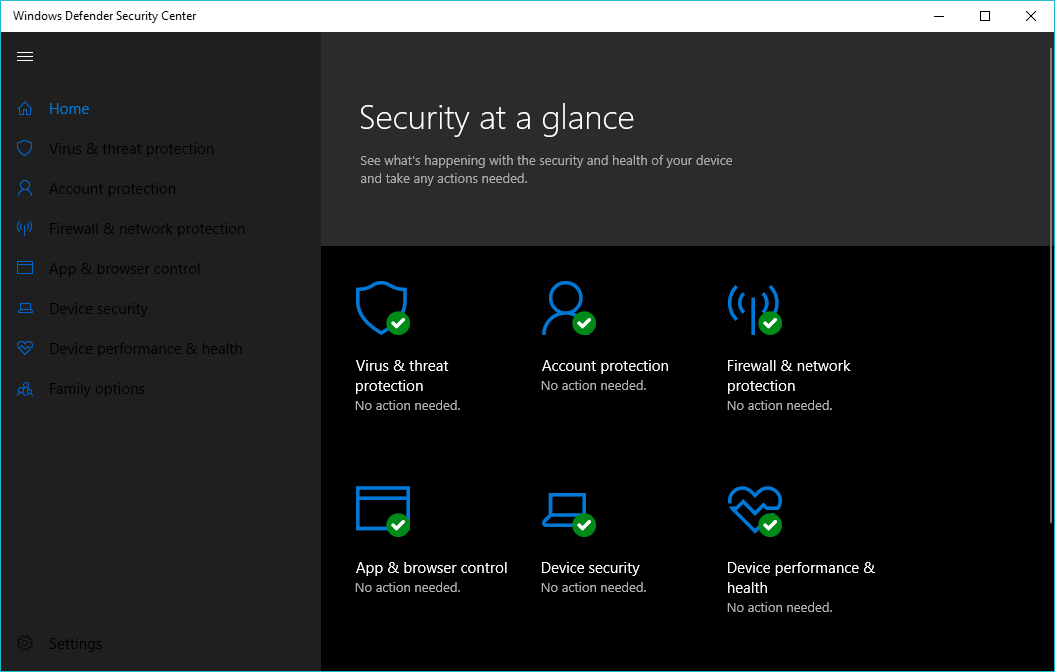
Task: Click the Firewall & network antenna tile icon
Action: [752, 307]
